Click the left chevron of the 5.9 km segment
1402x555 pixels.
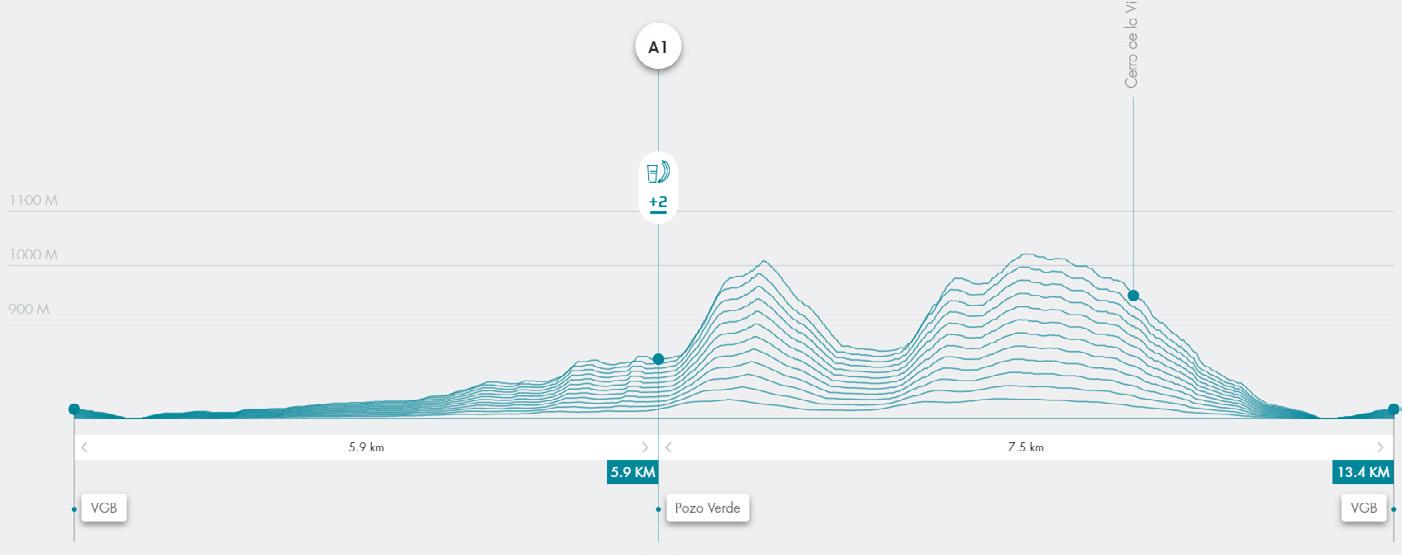(x=84, y=447)
